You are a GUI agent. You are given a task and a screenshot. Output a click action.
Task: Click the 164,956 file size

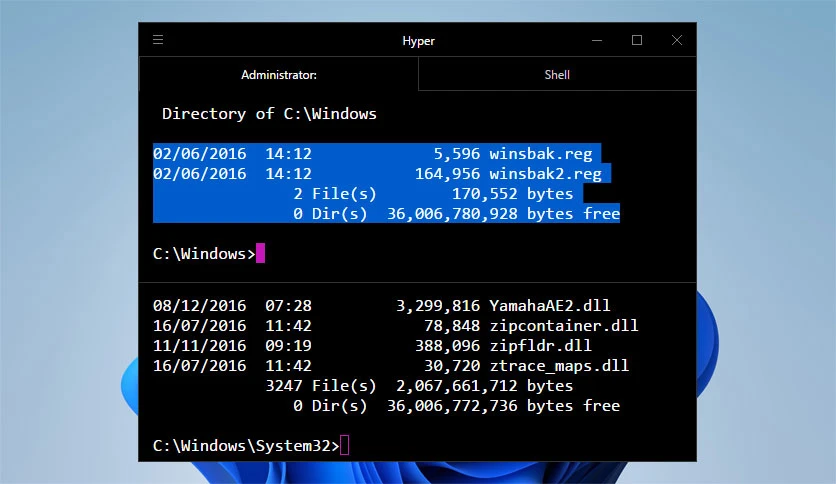[x=447, y=174]
